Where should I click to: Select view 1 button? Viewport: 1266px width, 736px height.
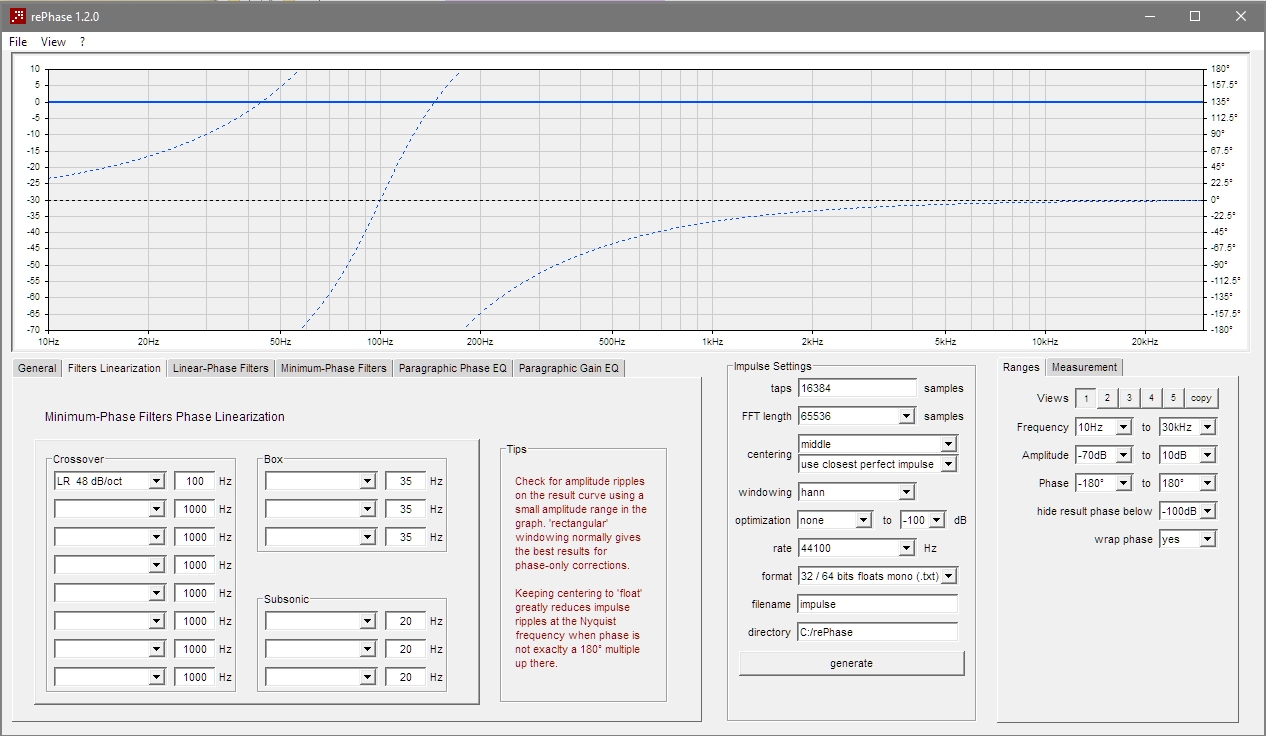1085,398
